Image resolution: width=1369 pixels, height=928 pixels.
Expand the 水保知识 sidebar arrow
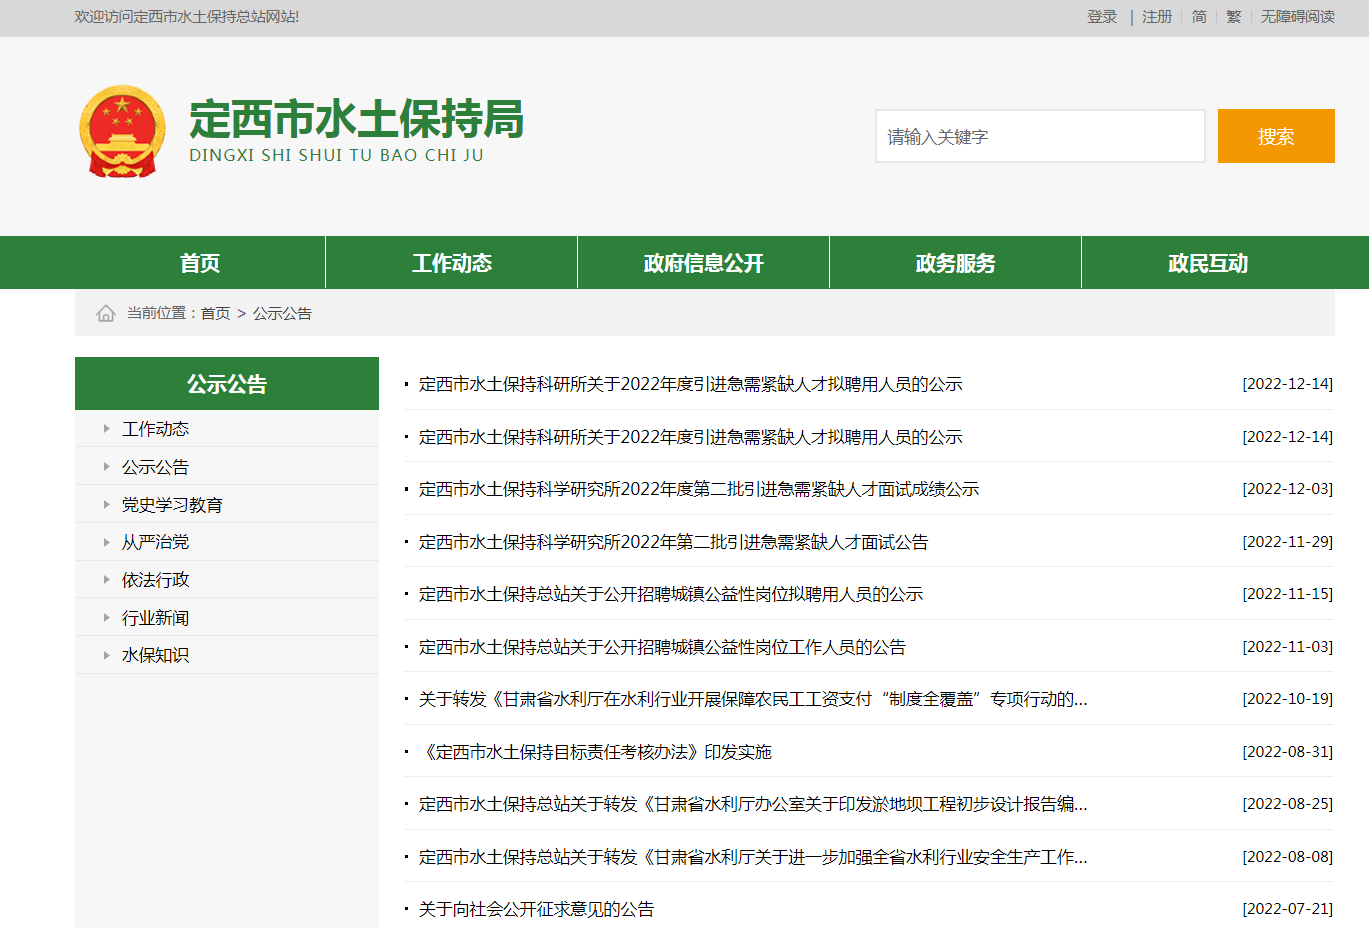coord(106,655)
